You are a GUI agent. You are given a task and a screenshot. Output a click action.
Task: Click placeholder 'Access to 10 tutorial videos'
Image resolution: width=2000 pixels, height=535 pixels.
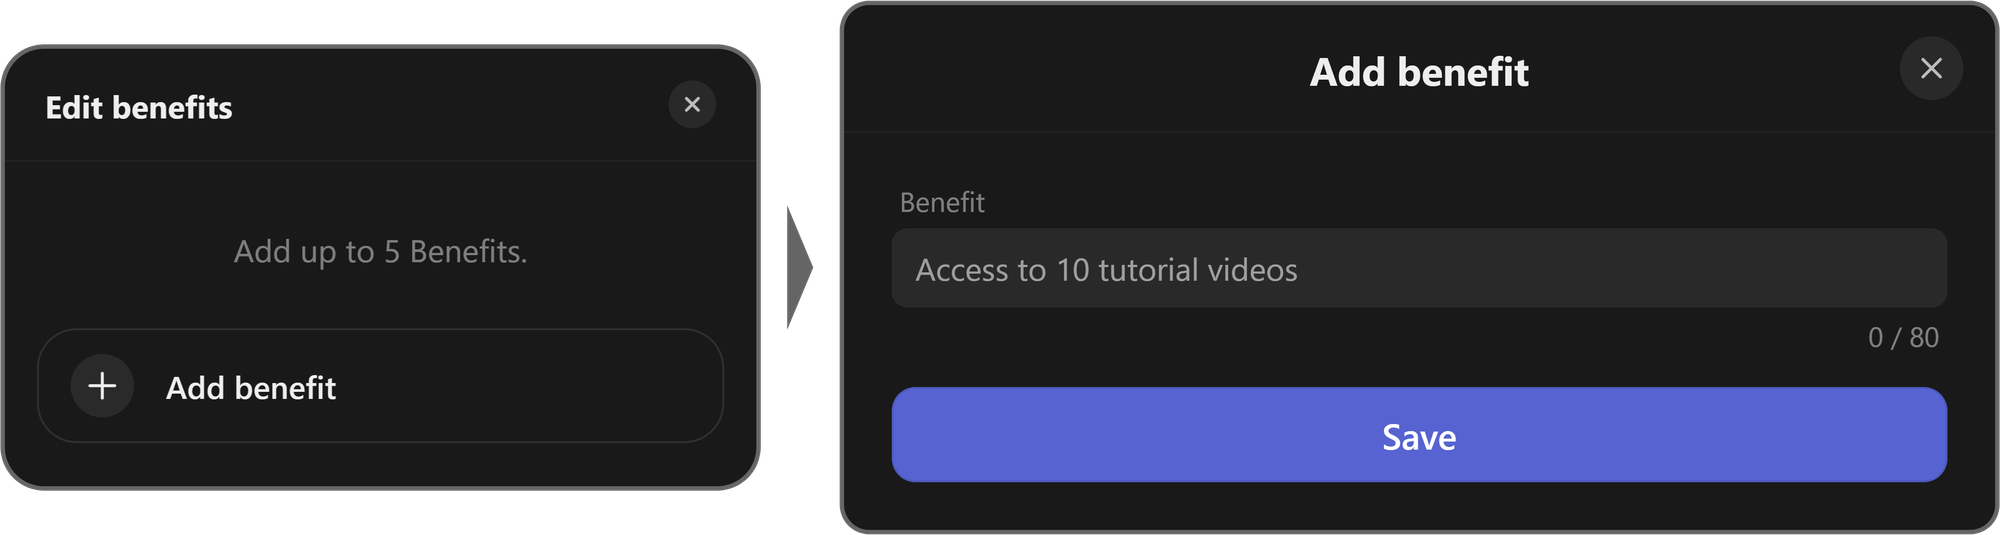click(1106, 270)
